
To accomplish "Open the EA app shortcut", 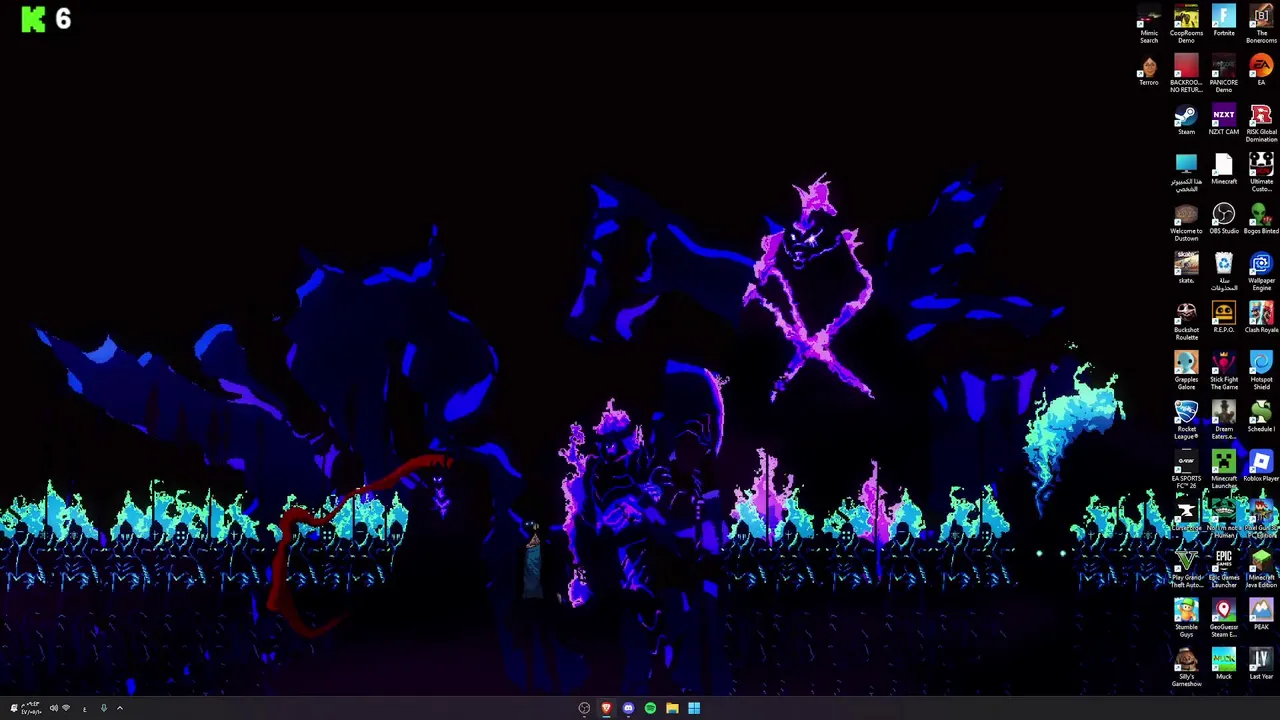I will tap(1261, 71).
